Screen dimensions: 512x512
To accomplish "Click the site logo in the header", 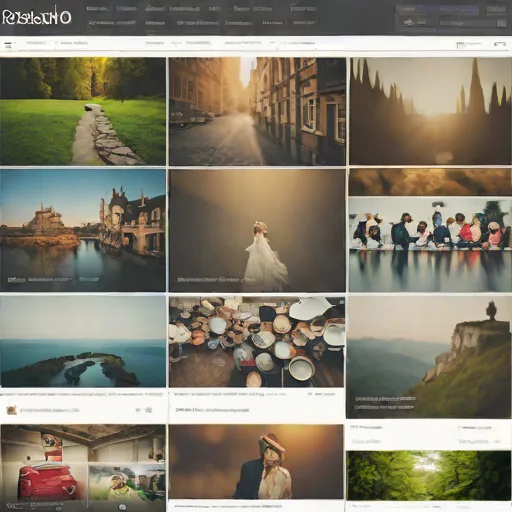I will click(37, 16).
